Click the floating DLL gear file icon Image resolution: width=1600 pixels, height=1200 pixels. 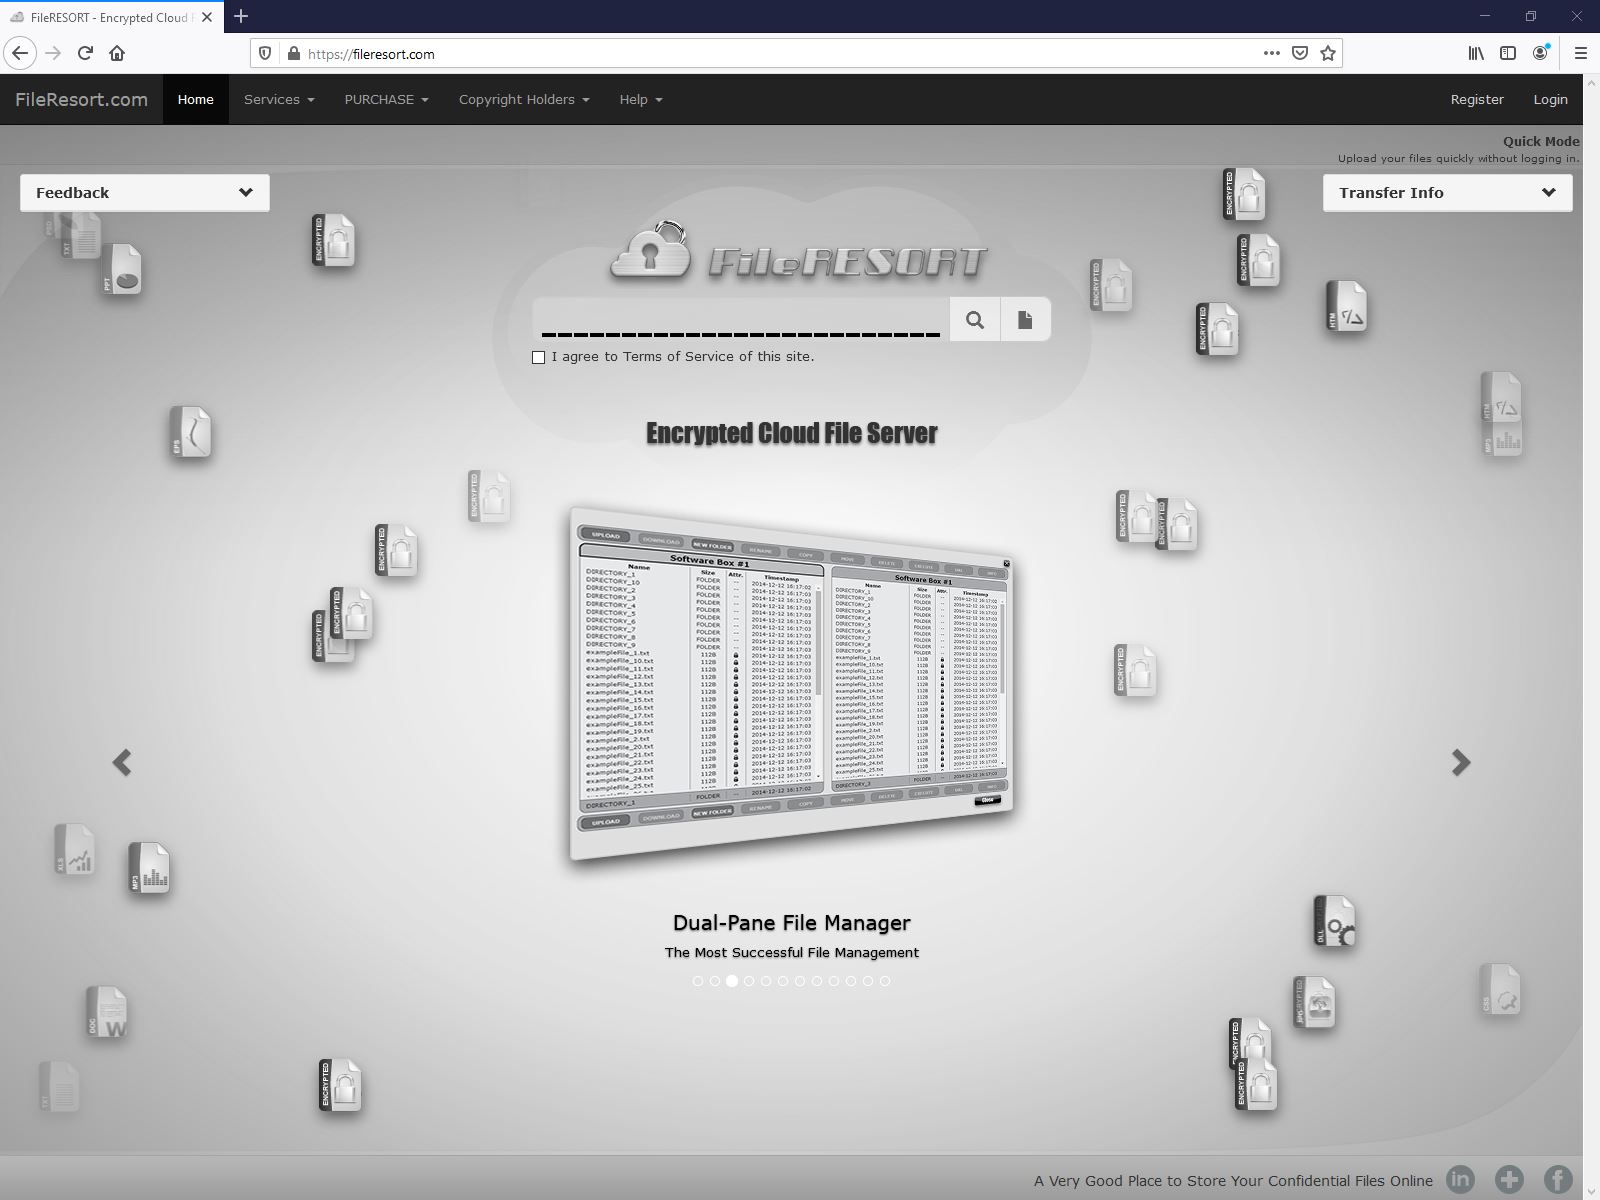click(1334, 921)
